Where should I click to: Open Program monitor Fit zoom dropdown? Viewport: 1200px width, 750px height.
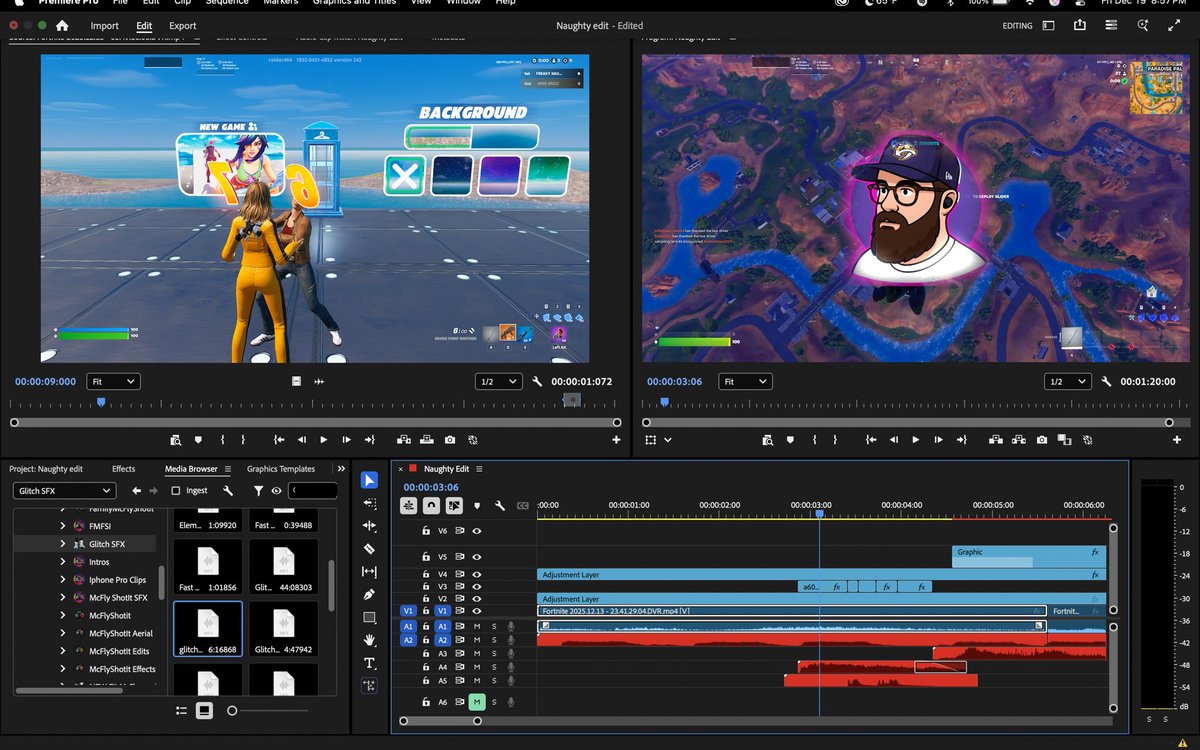tap(745, 382)
